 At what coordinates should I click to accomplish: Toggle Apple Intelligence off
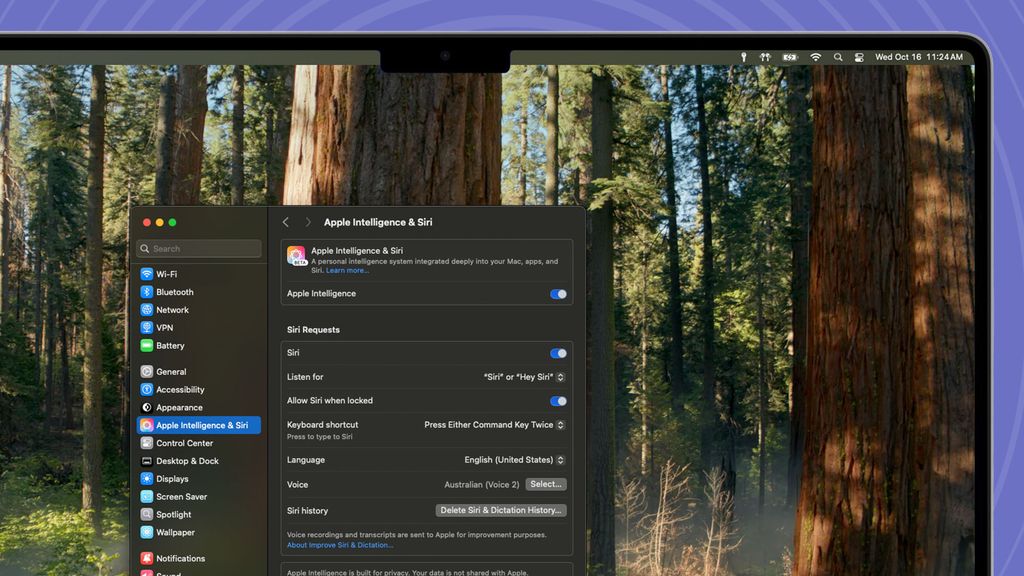(x=558, y=294)
